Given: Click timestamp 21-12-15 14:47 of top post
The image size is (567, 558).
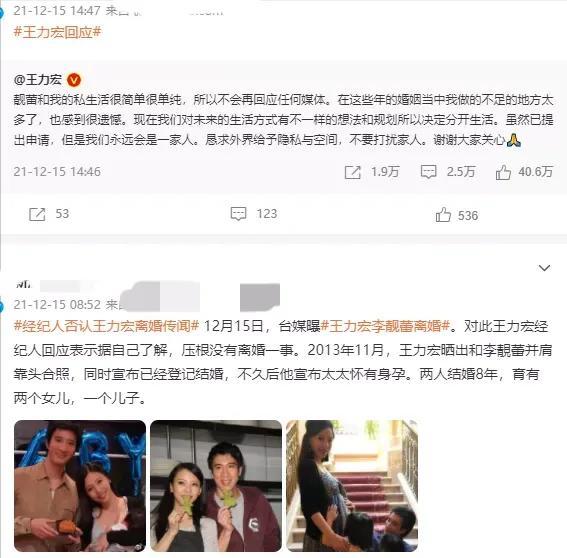Looking at the screenshot, I should [57, 10].
